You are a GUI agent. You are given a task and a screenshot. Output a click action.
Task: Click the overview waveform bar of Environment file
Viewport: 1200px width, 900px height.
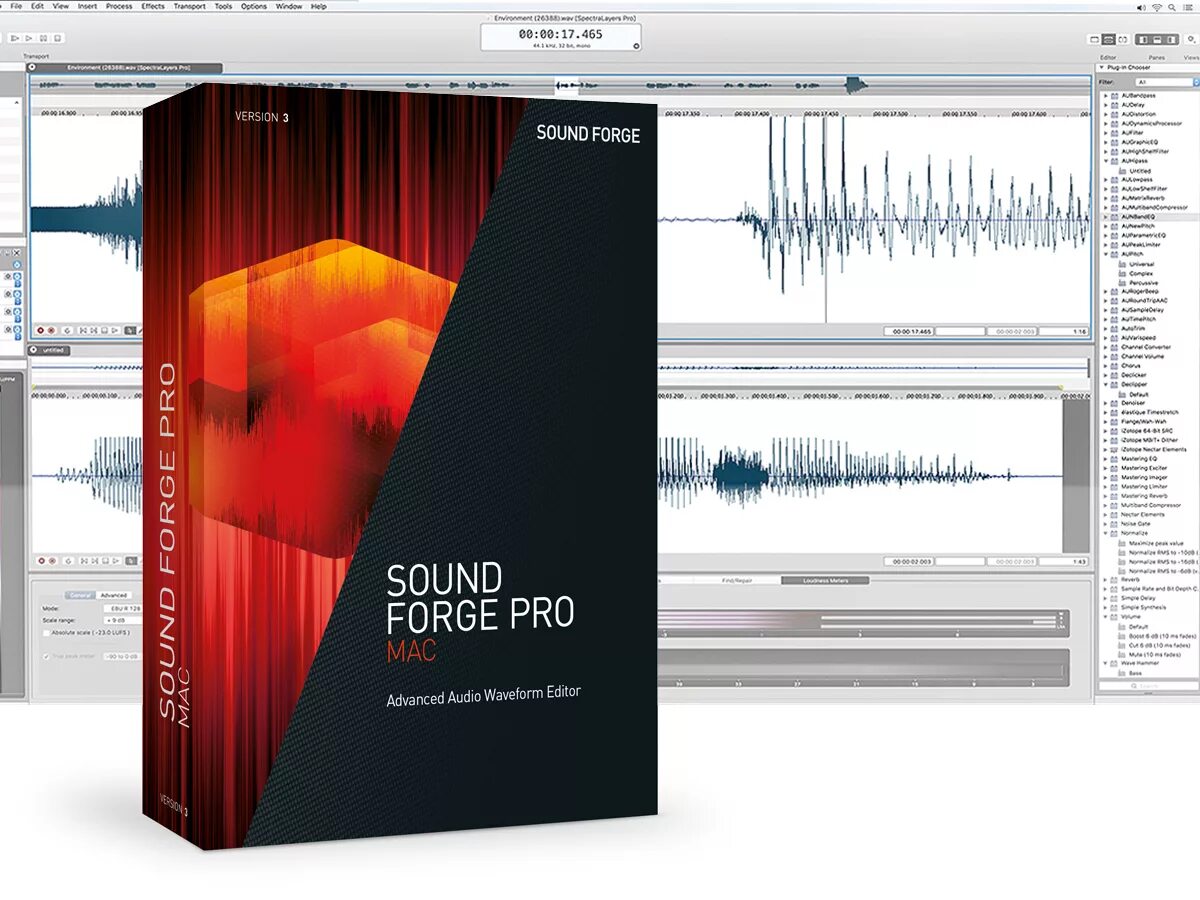[560, 86]
